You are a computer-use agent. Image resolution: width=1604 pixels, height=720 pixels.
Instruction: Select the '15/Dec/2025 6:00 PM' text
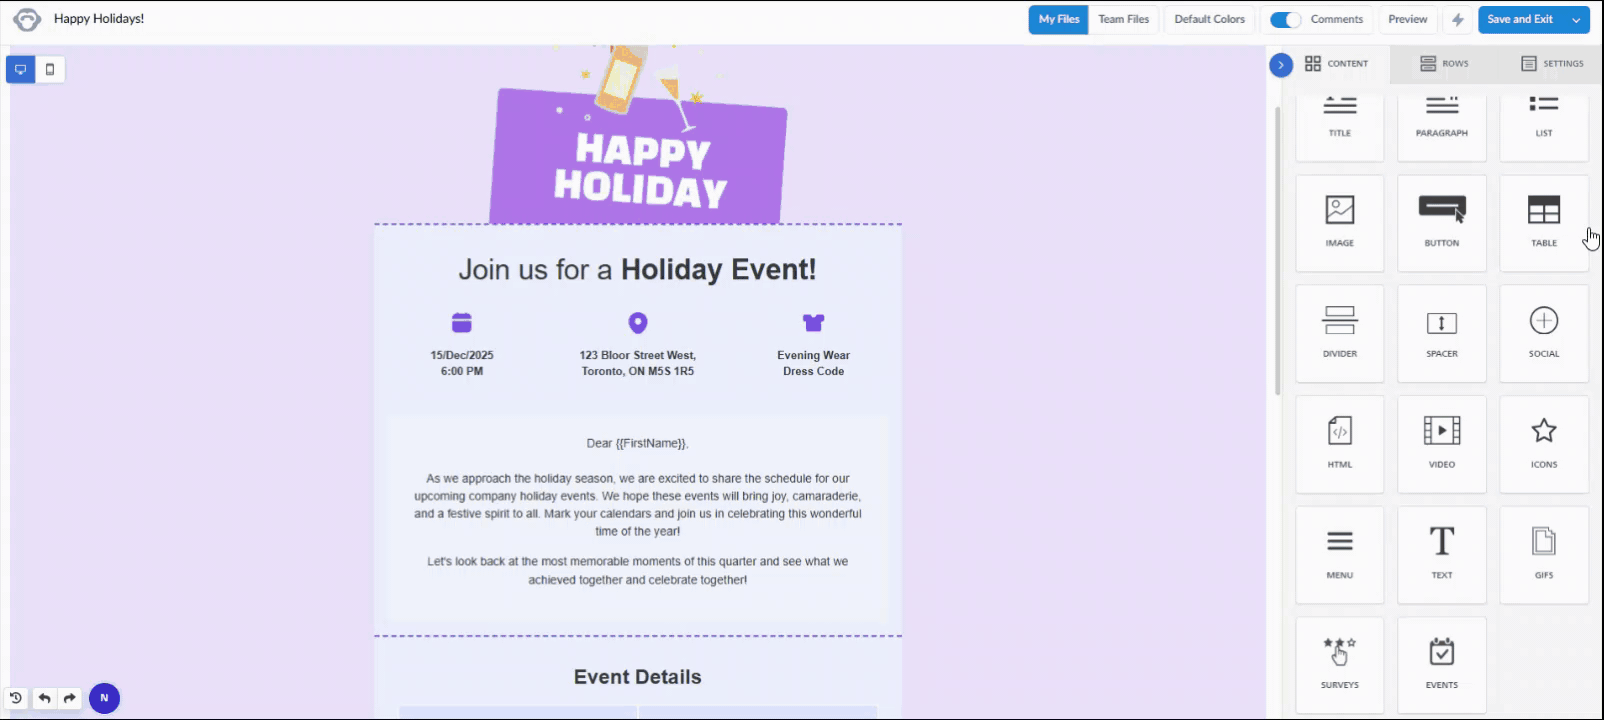461,363
